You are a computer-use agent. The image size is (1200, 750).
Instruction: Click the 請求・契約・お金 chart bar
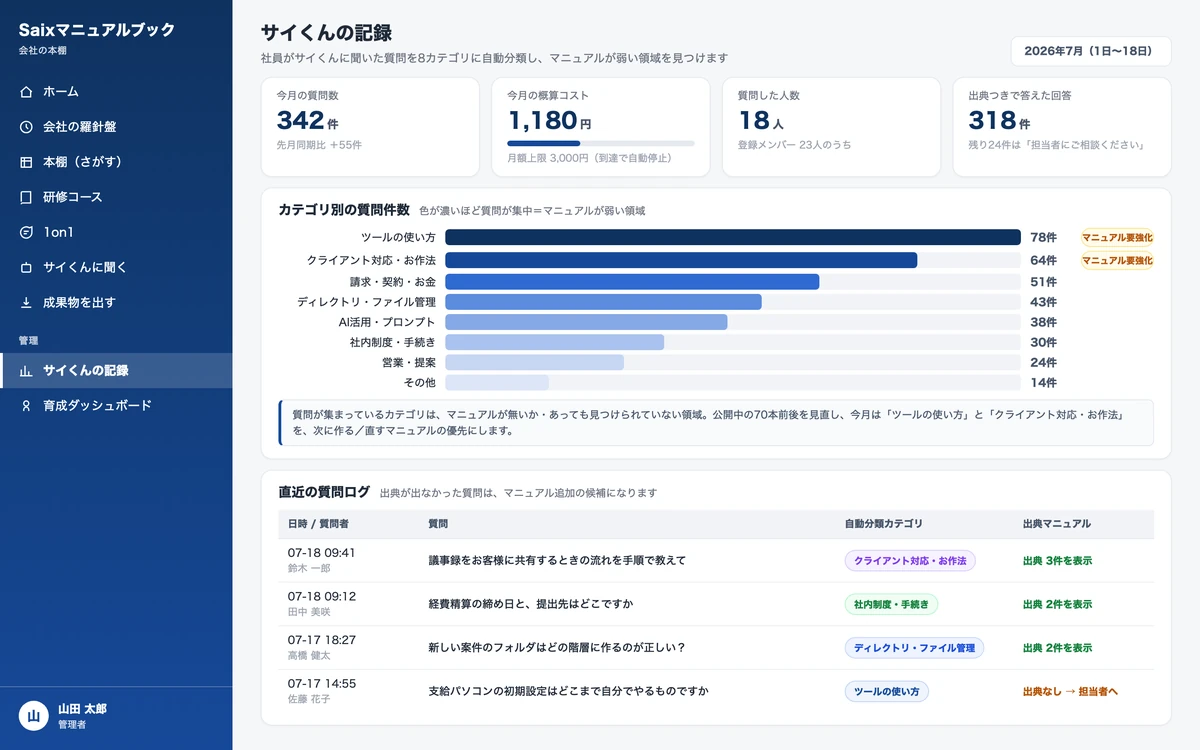coord(632,282)
